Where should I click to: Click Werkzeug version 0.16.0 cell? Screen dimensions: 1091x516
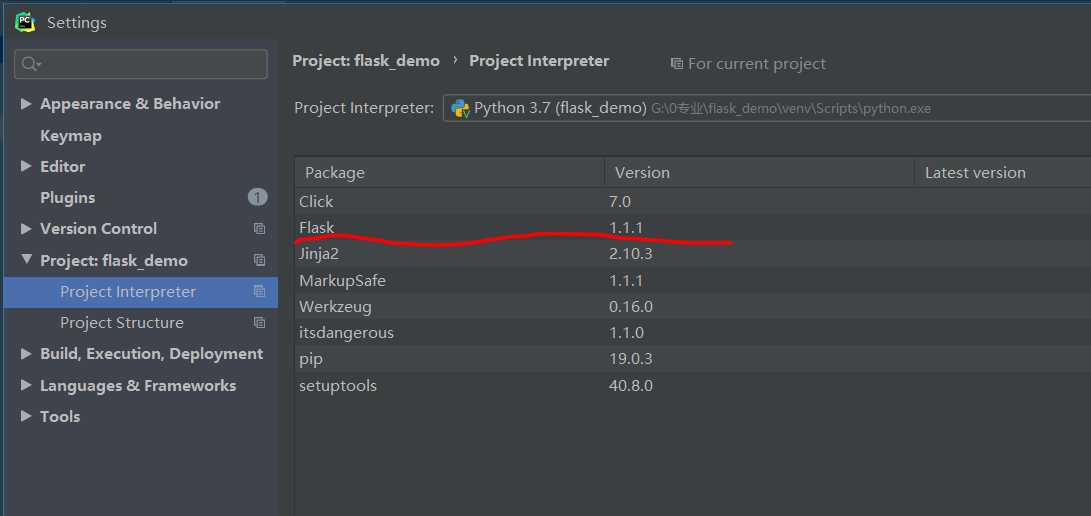(x=630, y=307)
